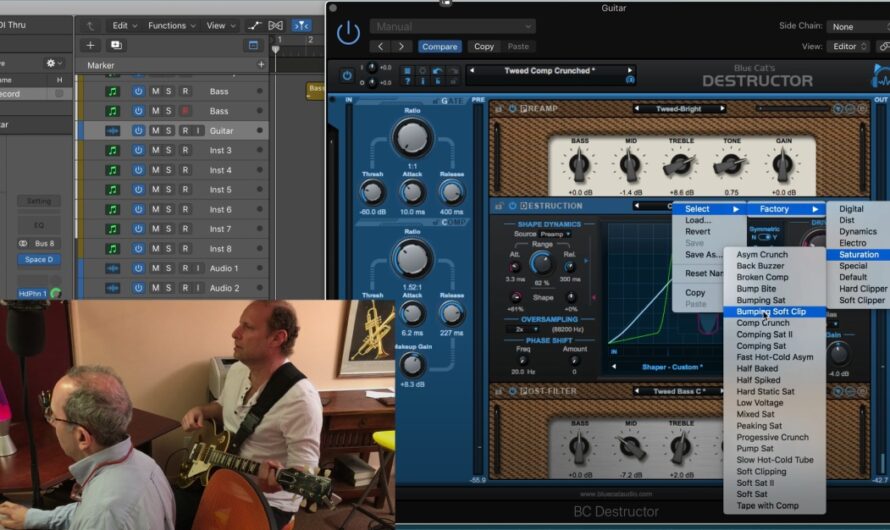
Task: Click the back arrow icon beside Edit
Action: point(90,26)
